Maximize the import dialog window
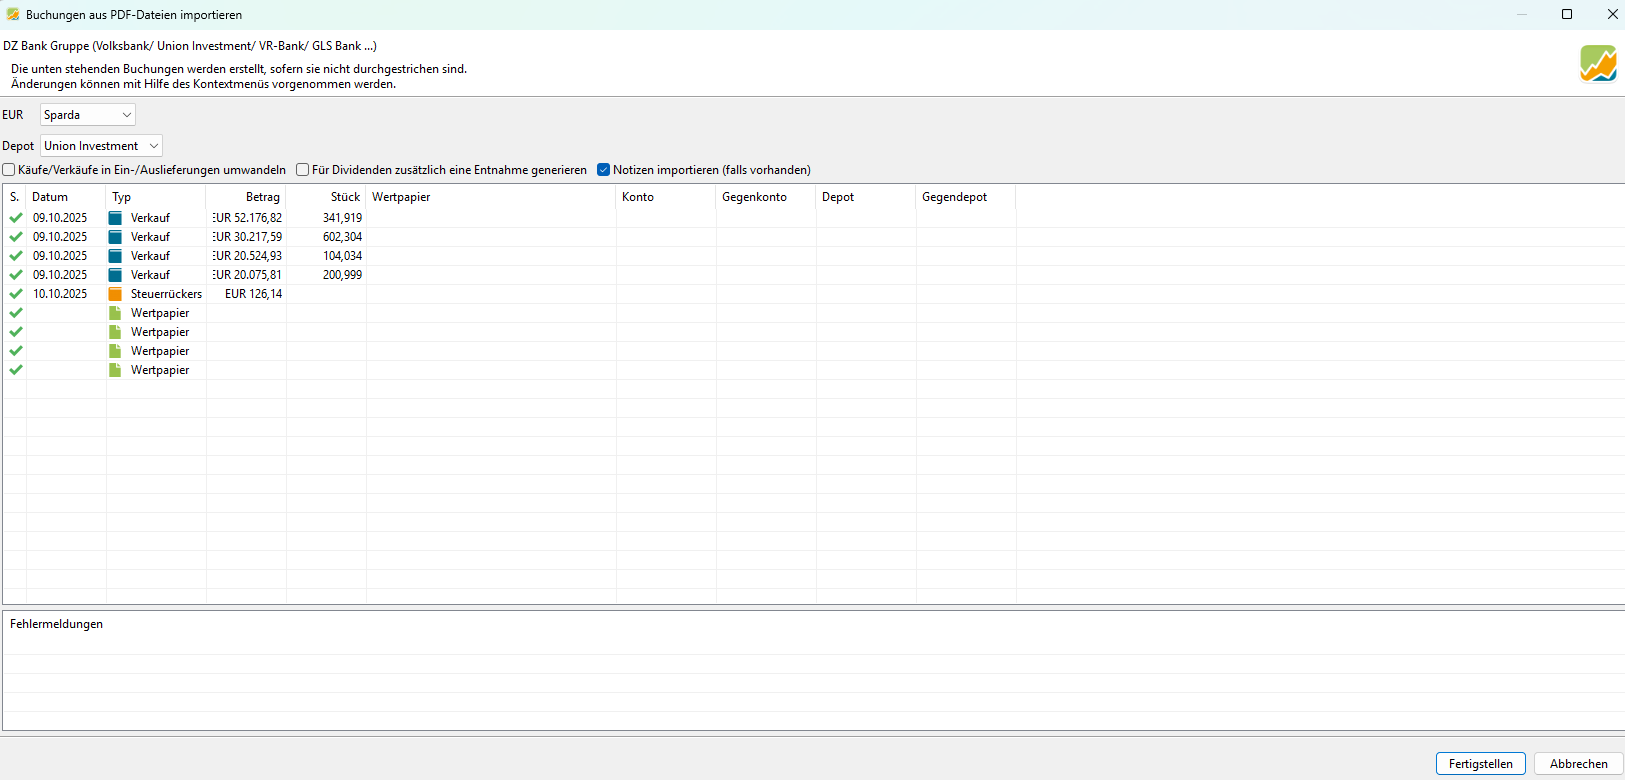1625x780 pixels. pos(1567,14)
